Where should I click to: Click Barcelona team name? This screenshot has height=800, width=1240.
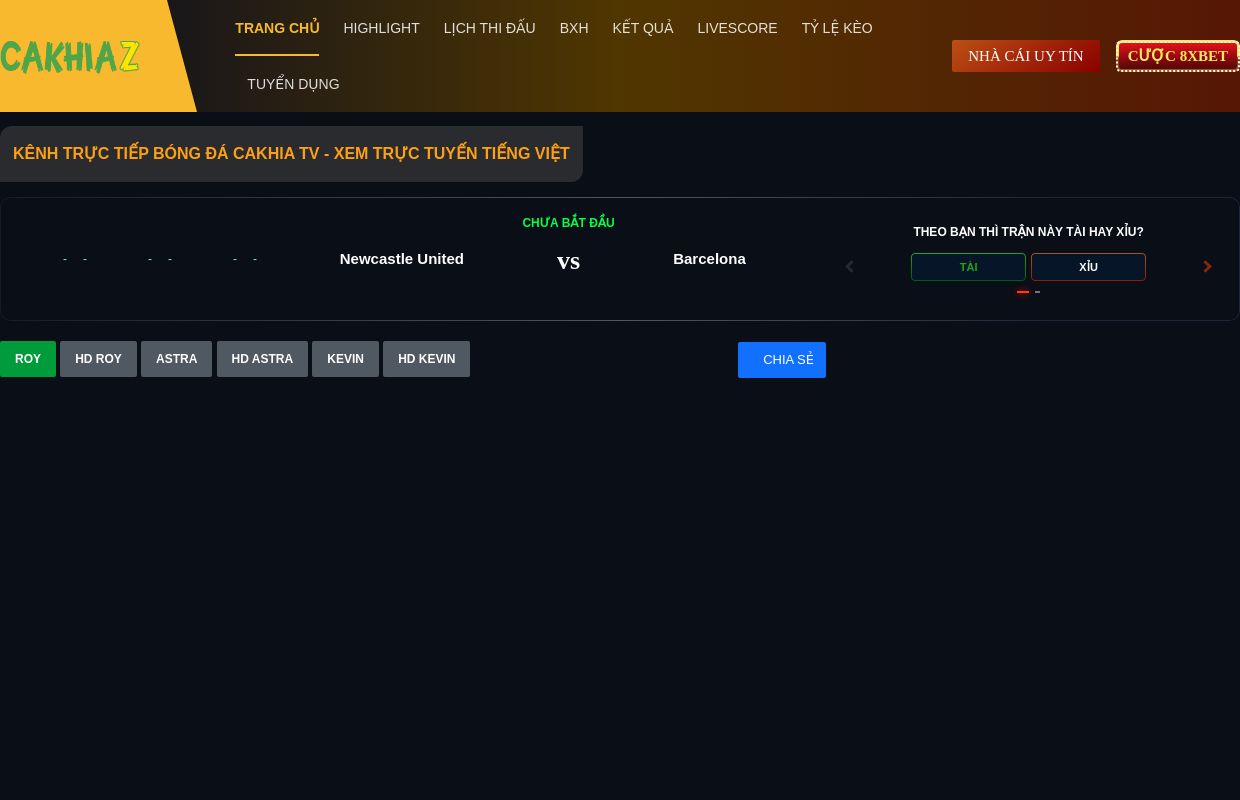709,259
